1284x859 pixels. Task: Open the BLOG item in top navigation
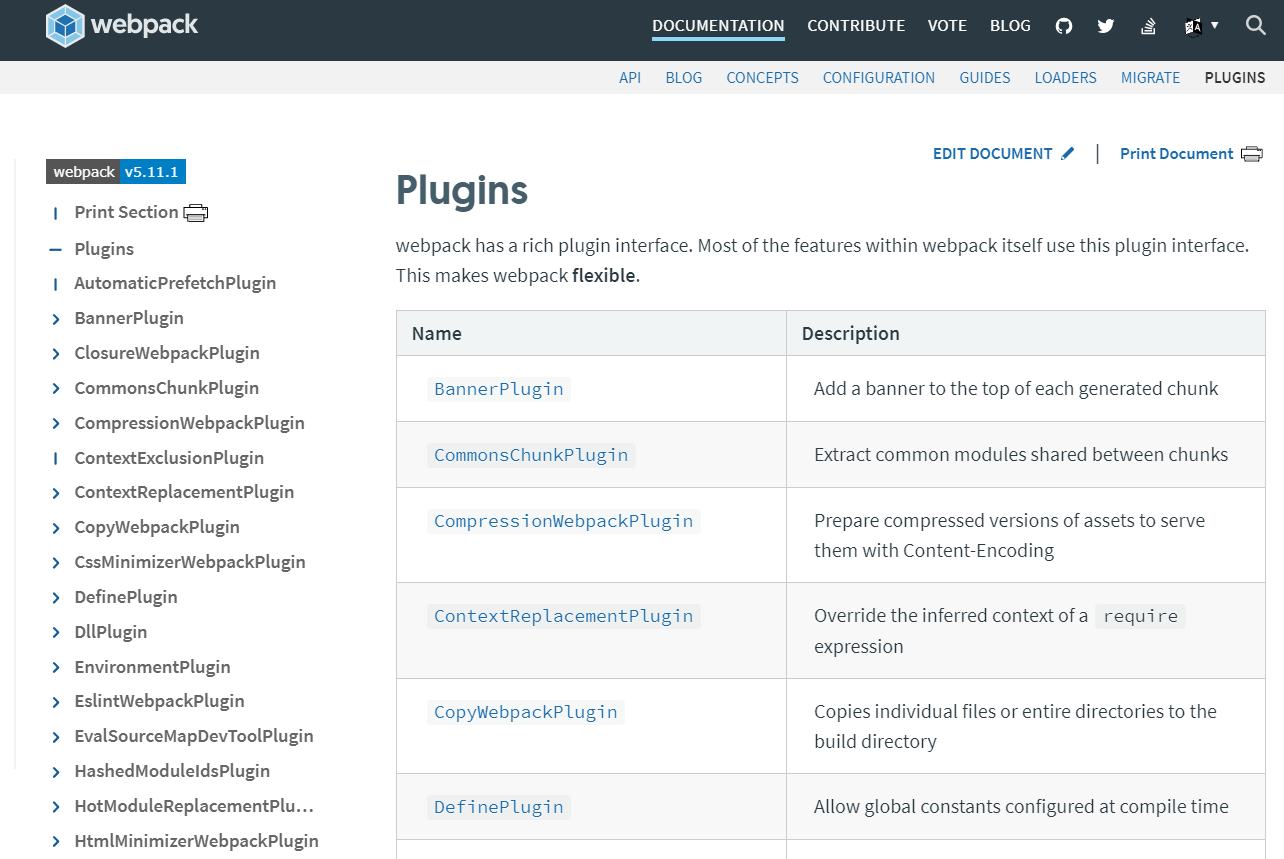[1010, 26]
